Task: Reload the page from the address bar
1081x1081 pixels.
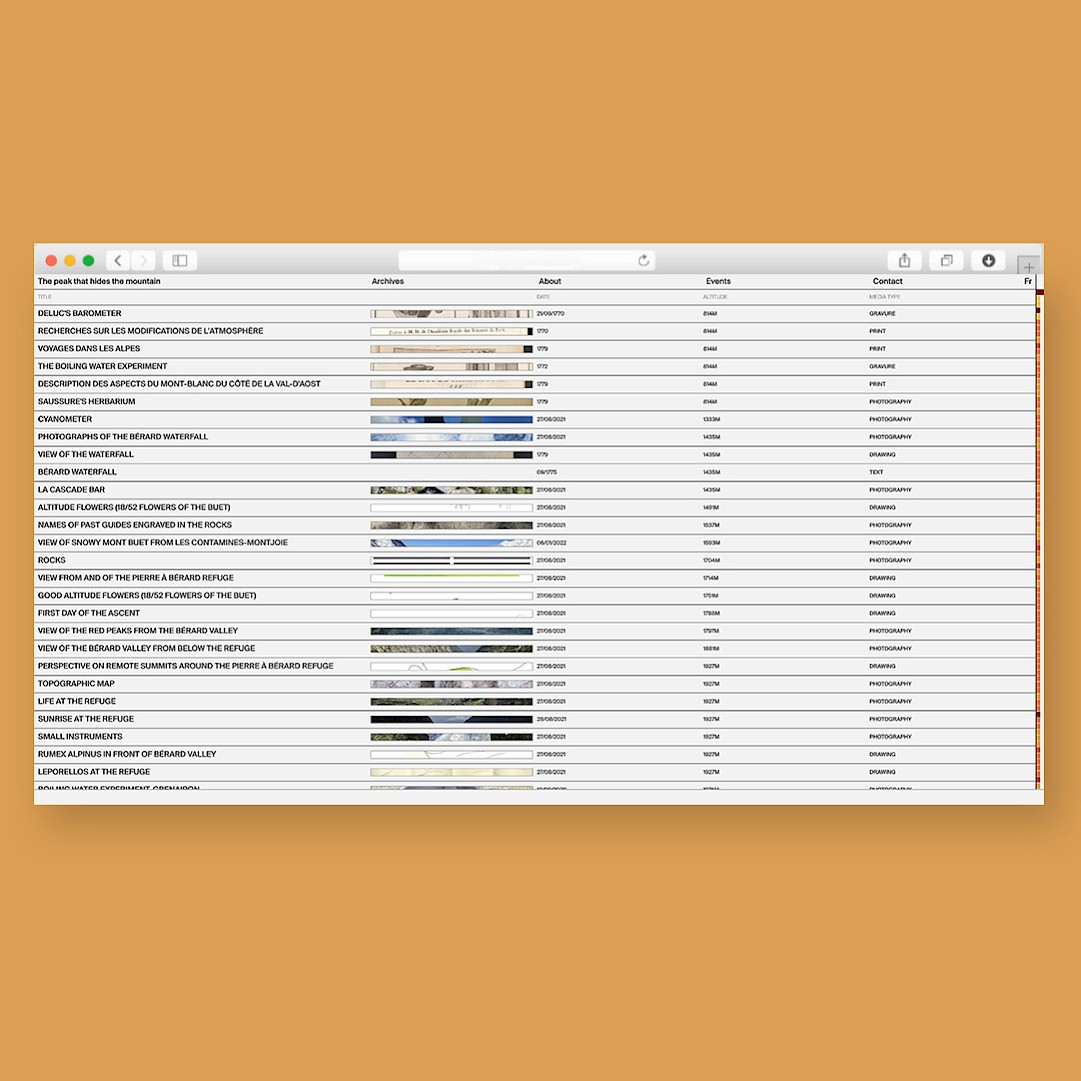Action: pos(644,261)
